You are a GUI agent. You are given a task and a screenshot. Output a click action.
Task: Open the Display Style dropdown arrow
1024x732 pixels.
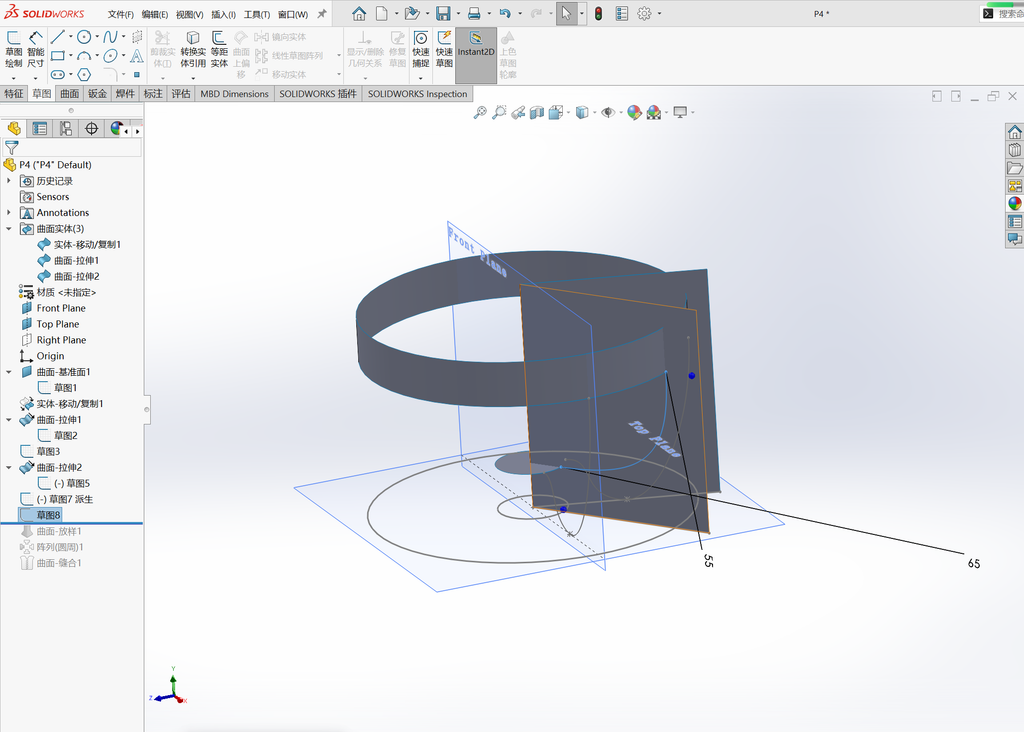(x=594, y=112)
